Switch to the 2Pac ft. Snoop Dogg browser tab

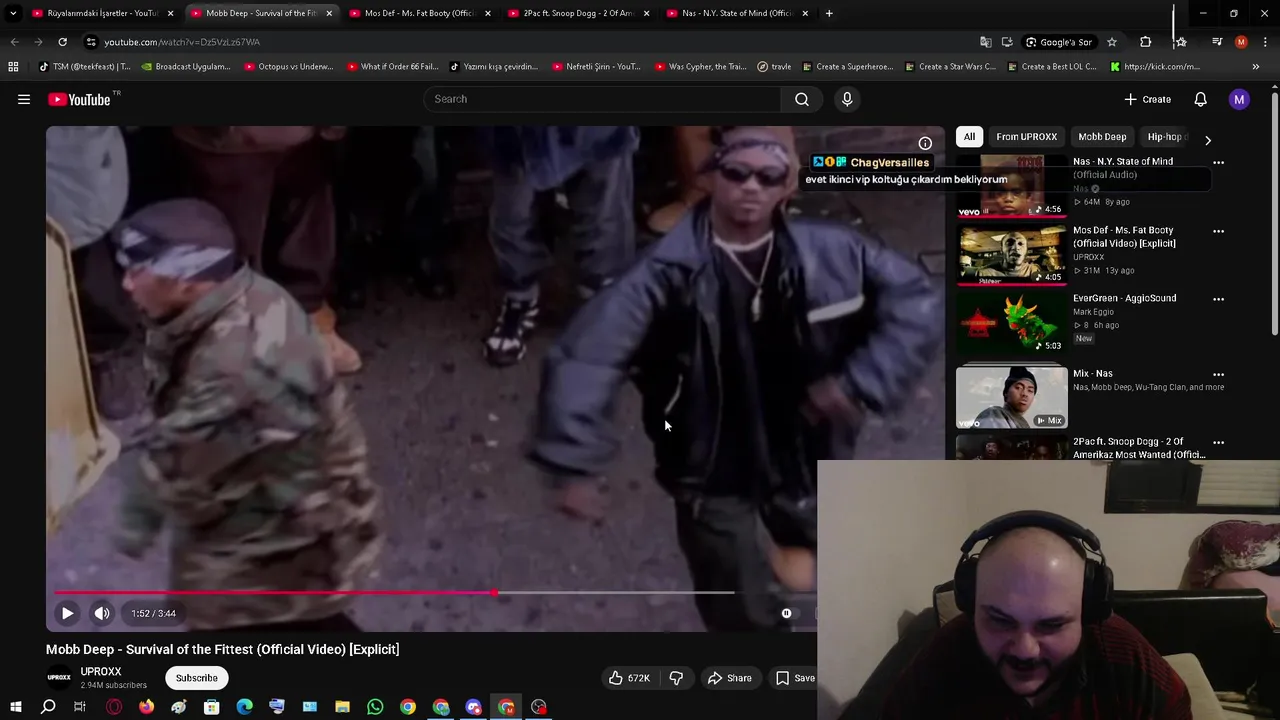[577, 13]
